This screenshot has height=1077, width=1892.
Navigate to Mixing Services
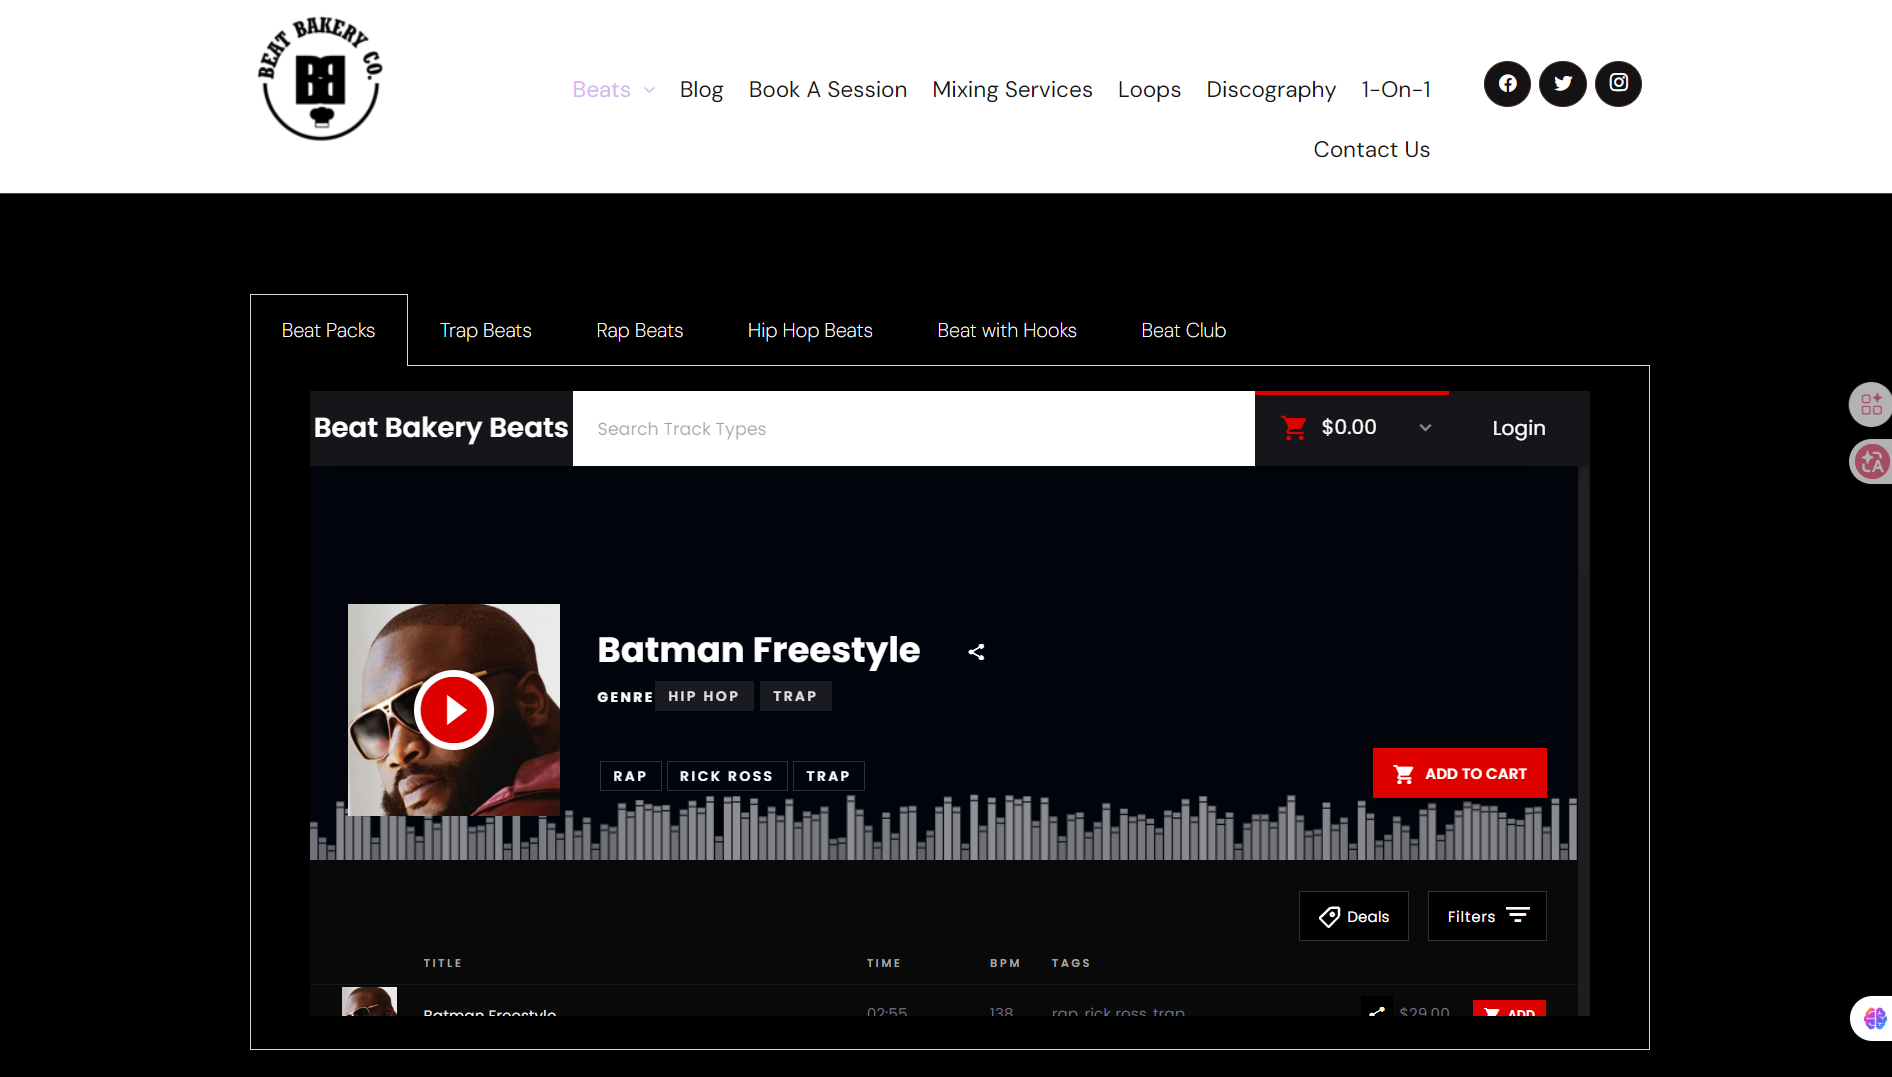coord(1012,90)
